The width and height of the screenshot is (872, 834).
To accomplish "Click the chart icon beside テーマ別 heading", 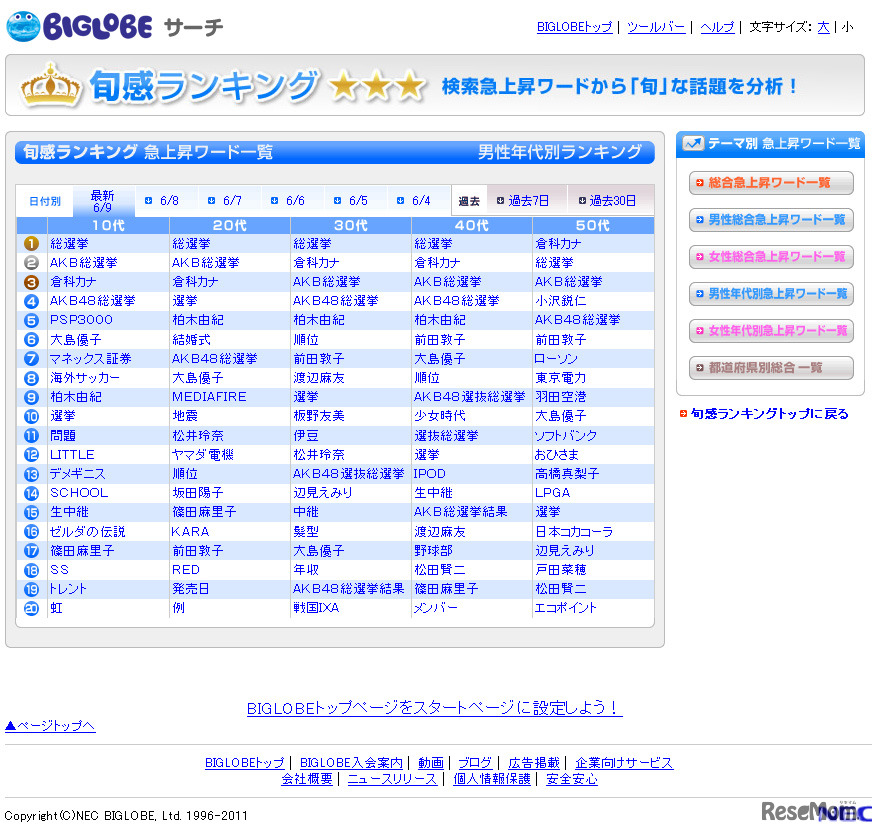I will tap(692, 144).
